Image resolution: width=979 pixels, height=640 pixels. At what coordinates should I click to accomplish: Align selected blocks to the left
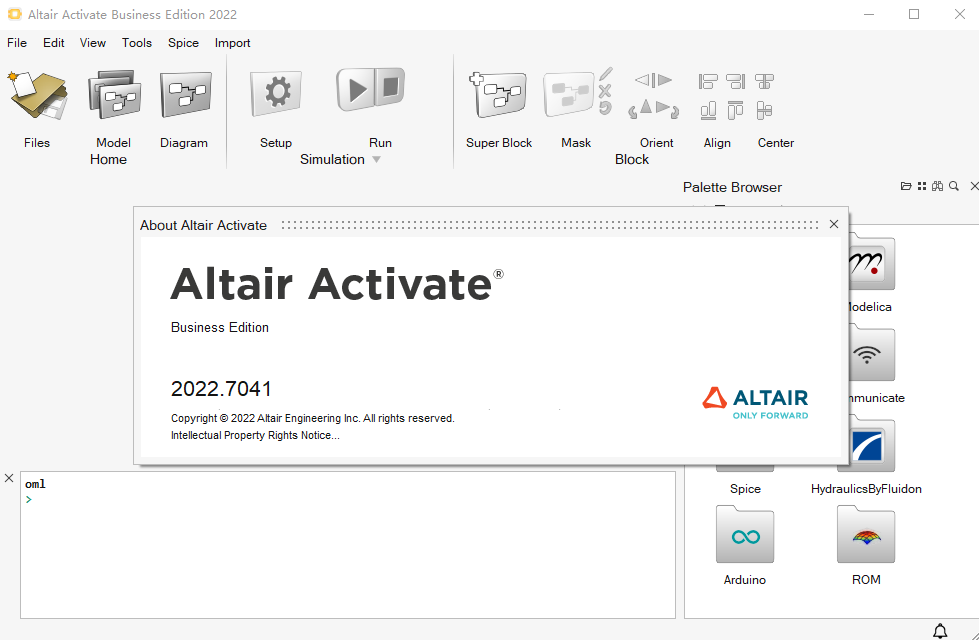(x=708, y=81)
